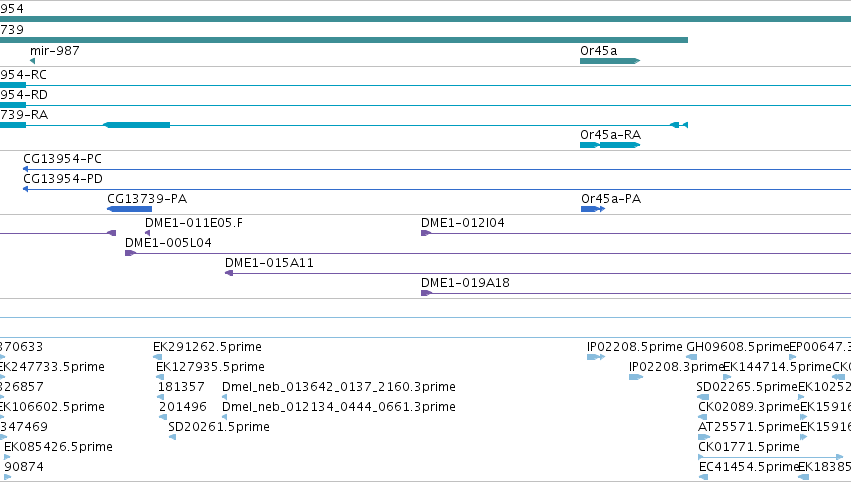Screen dimensions: 851x482
Task: Click the 954-RC transcript label
Action: point(23,75)
